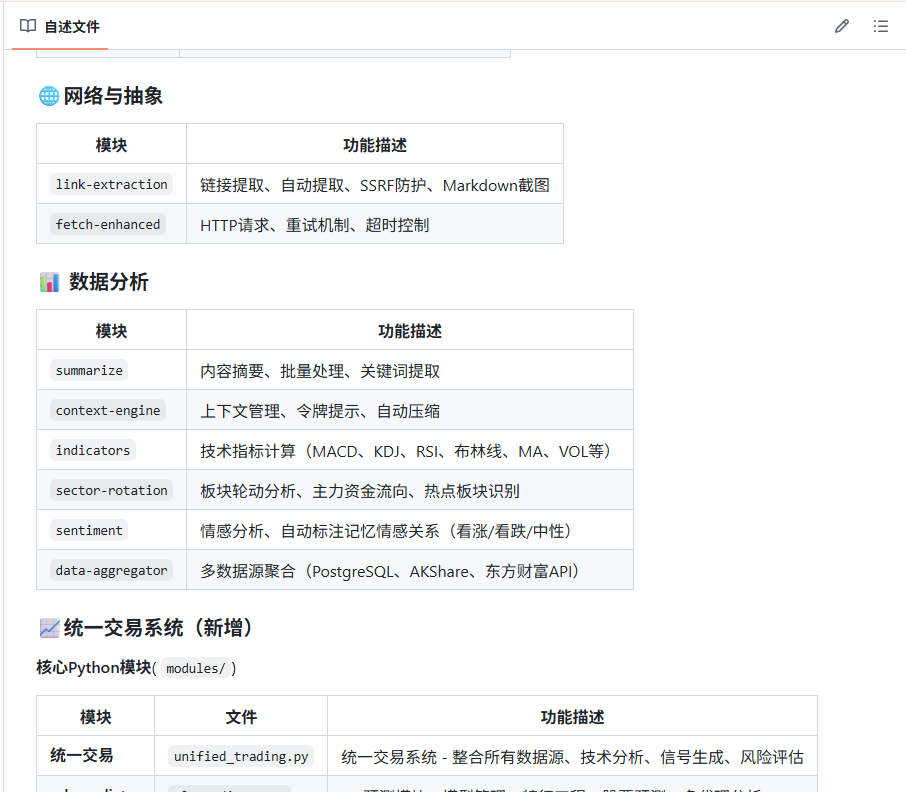Click the indicators module code label

pos(93,450)
